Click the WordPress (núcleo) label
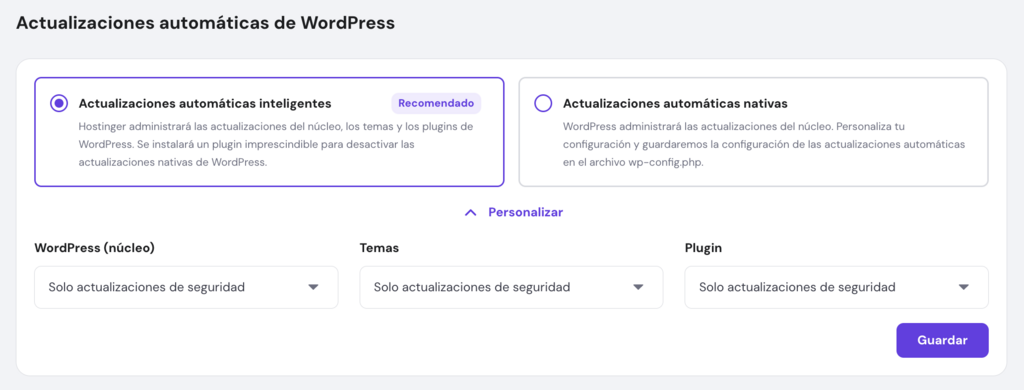The image size is (1024, 390). [95, 248]
